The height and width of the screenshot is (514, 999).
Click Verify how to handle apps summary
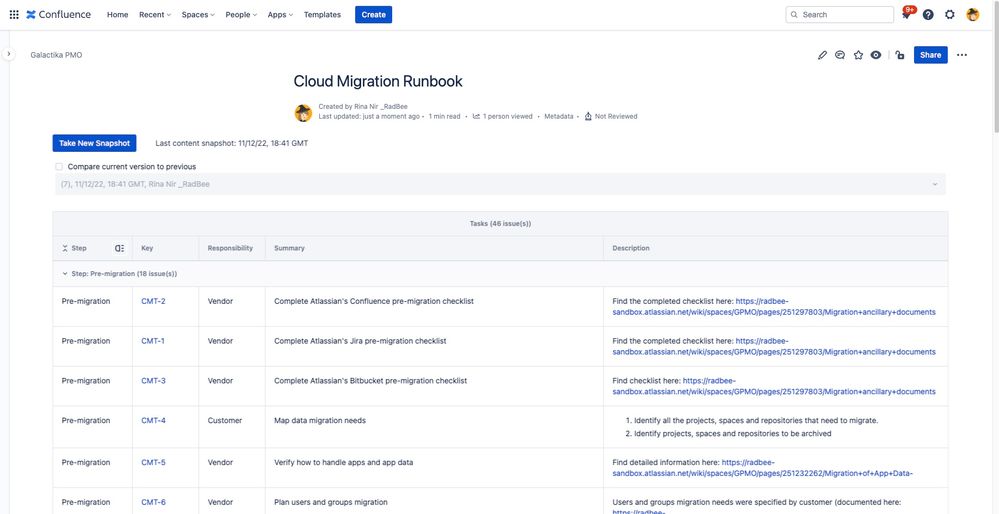[343, 462]
